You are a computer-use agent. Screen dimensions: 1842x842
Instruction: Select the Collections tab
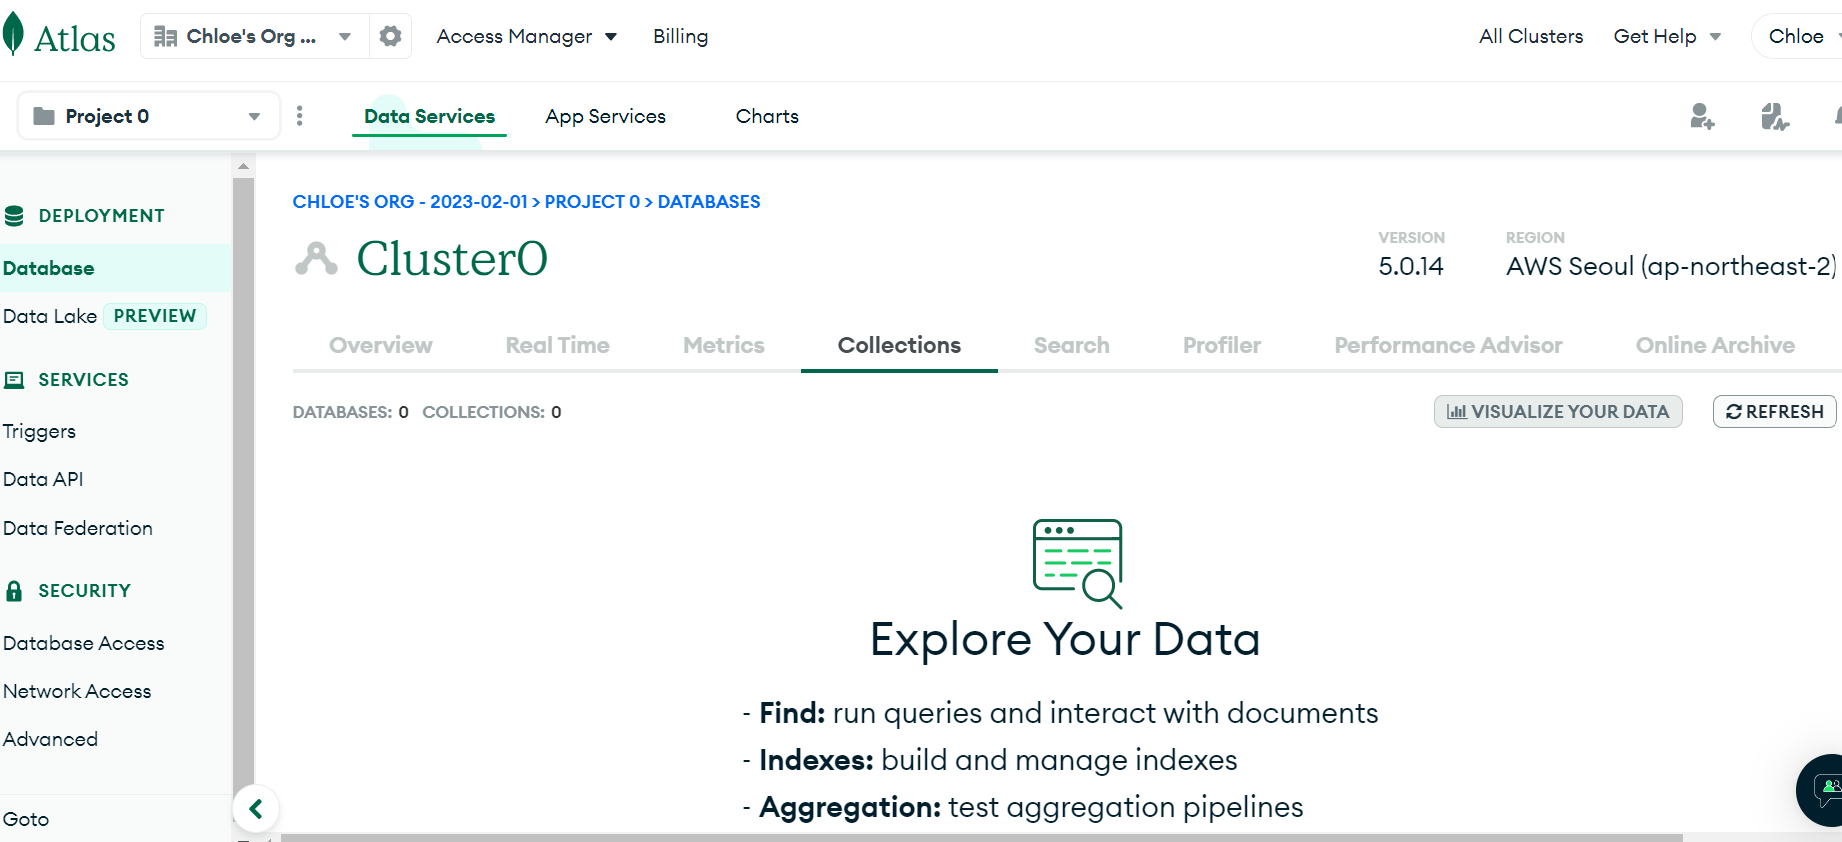point(899,345)
